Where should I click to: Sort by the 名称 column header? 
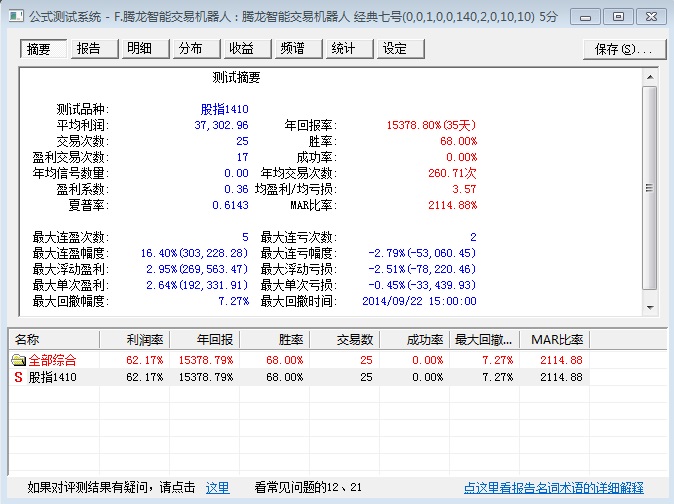(x=54, y=340)
